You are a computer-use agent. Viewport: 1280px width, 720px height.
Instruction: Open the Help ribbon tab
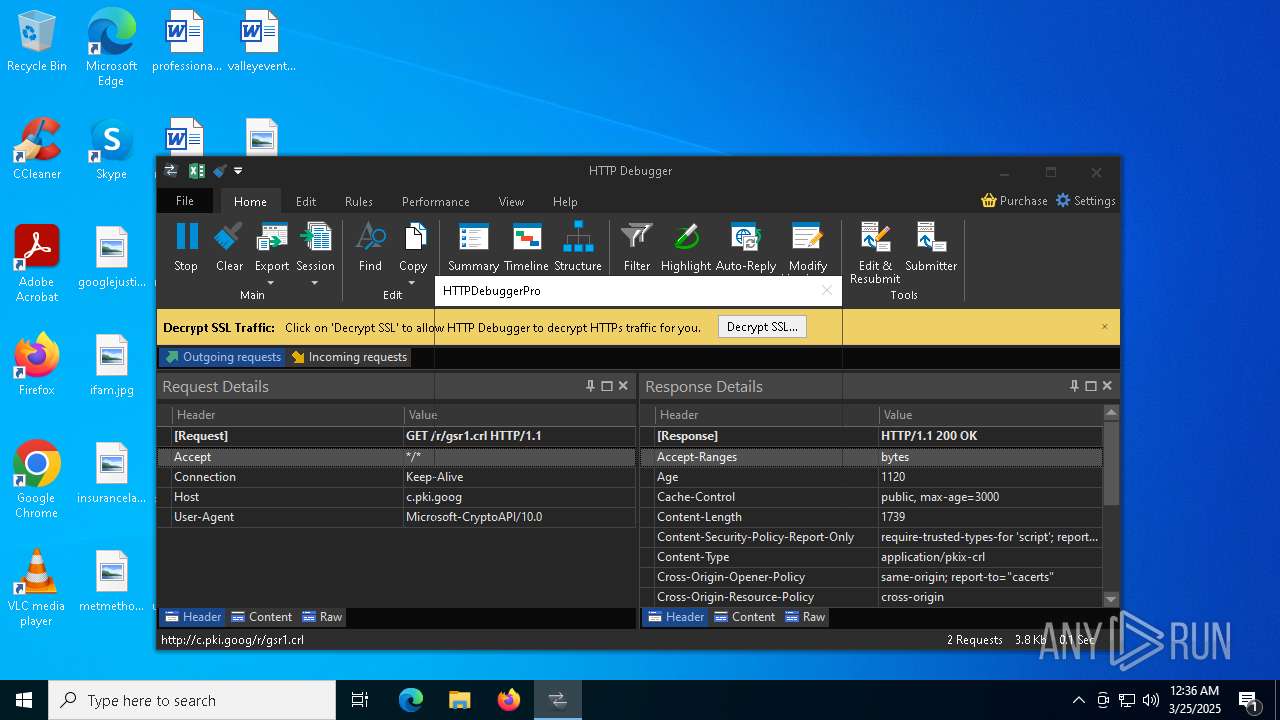(565, 201)
